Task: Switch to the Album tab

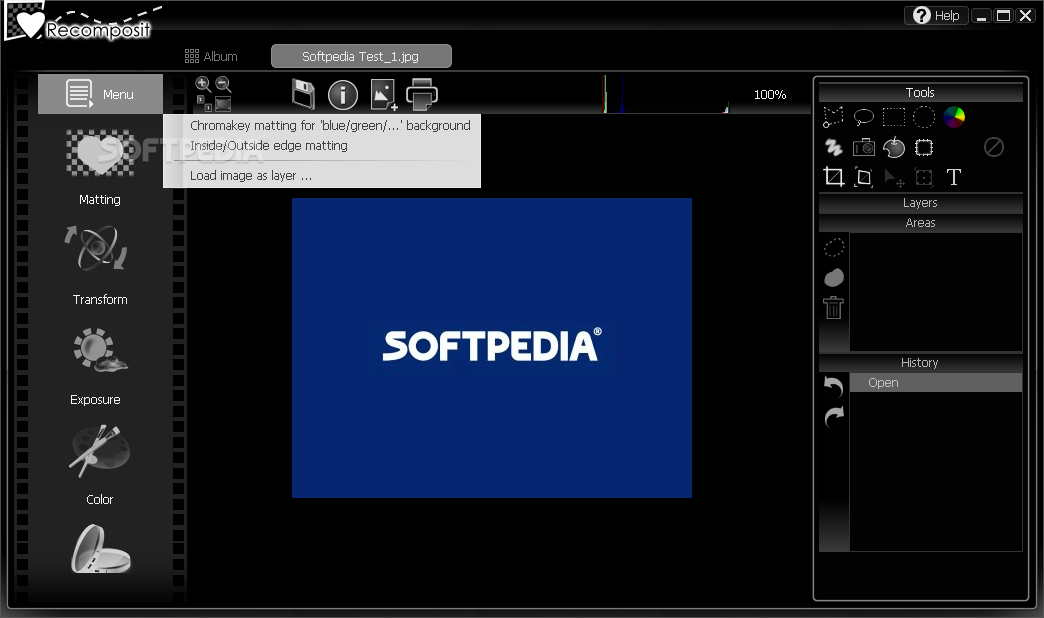Action: pyautogui.click(x=211, y=56)
